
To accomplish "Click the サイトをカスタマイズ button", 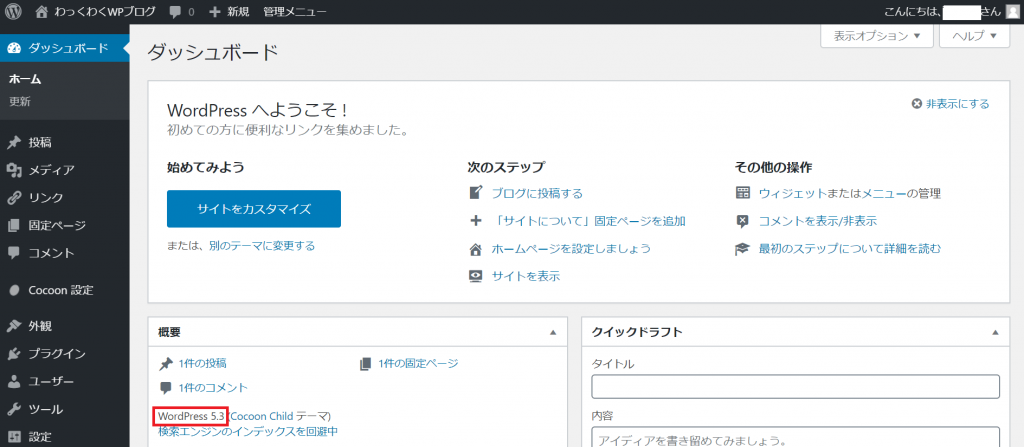I will pyautogui.click(x=254, y=209).
